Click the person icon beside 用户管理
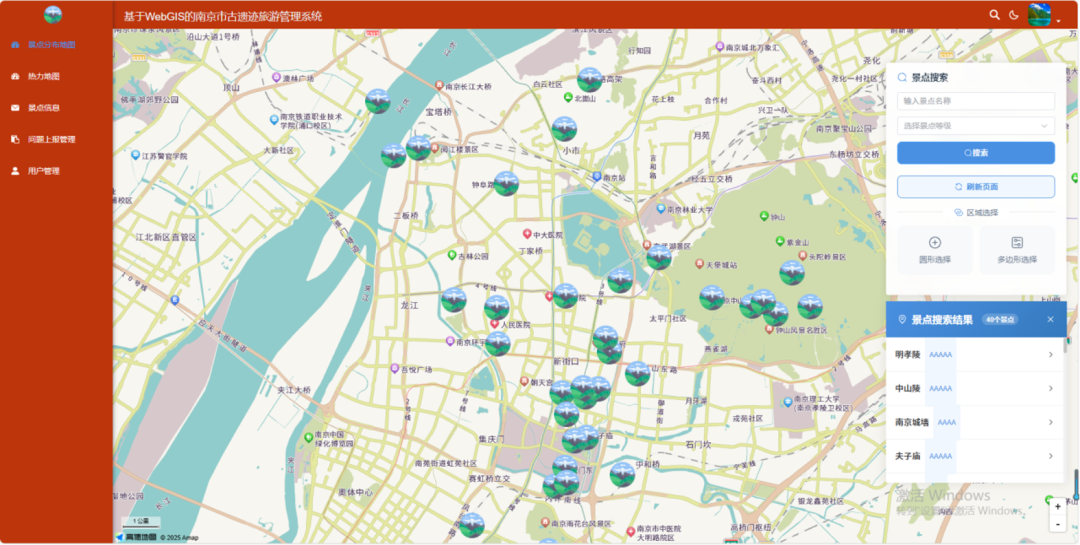 pyautogui.click(x=15, y=171)
